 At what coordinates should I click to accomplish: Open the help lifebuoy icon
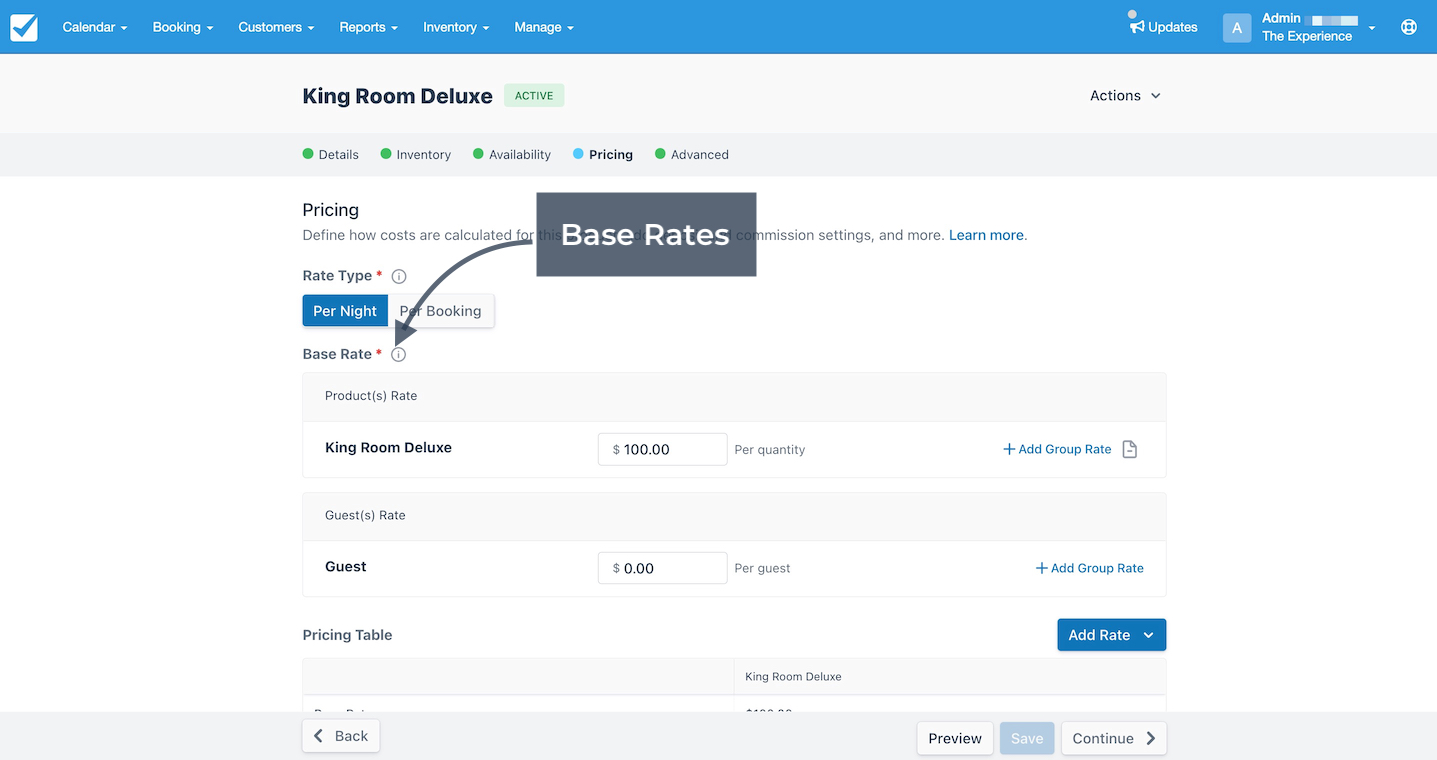1409,27
